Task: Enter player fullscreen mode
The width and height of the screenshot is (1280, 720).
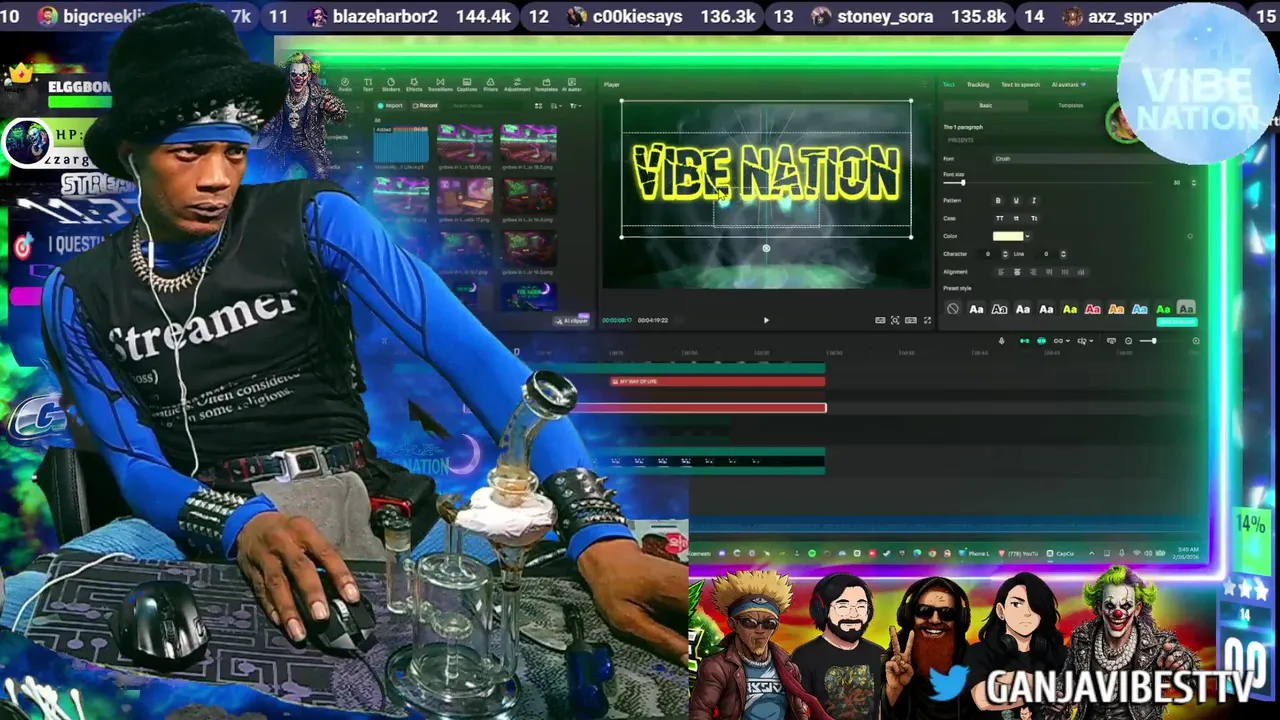Action: (927, 320)
